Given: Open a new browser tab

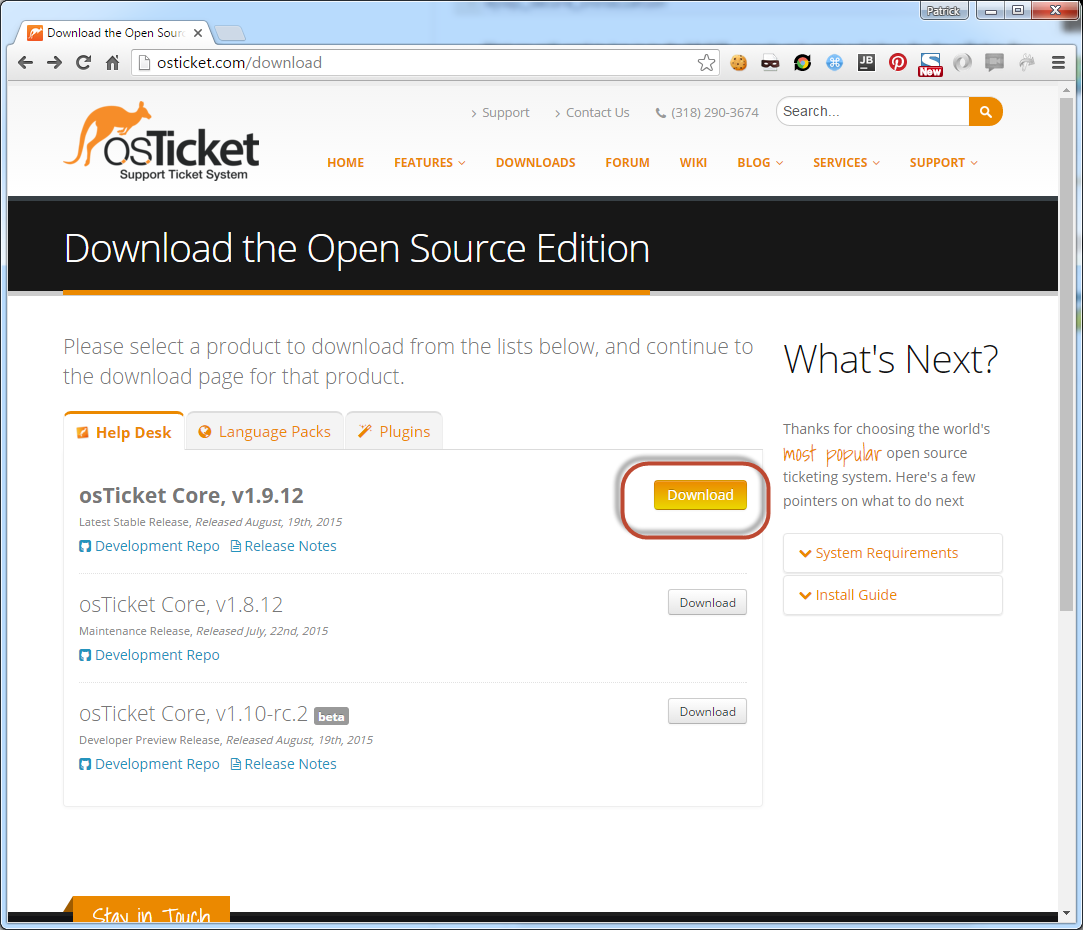Looking at the screenshot, I should (229, 32).
